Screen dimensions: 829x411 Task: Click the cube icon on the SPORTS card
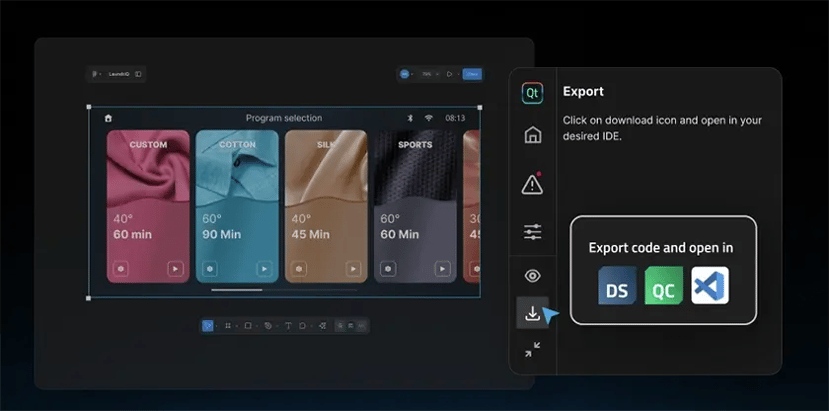(388, 269)
